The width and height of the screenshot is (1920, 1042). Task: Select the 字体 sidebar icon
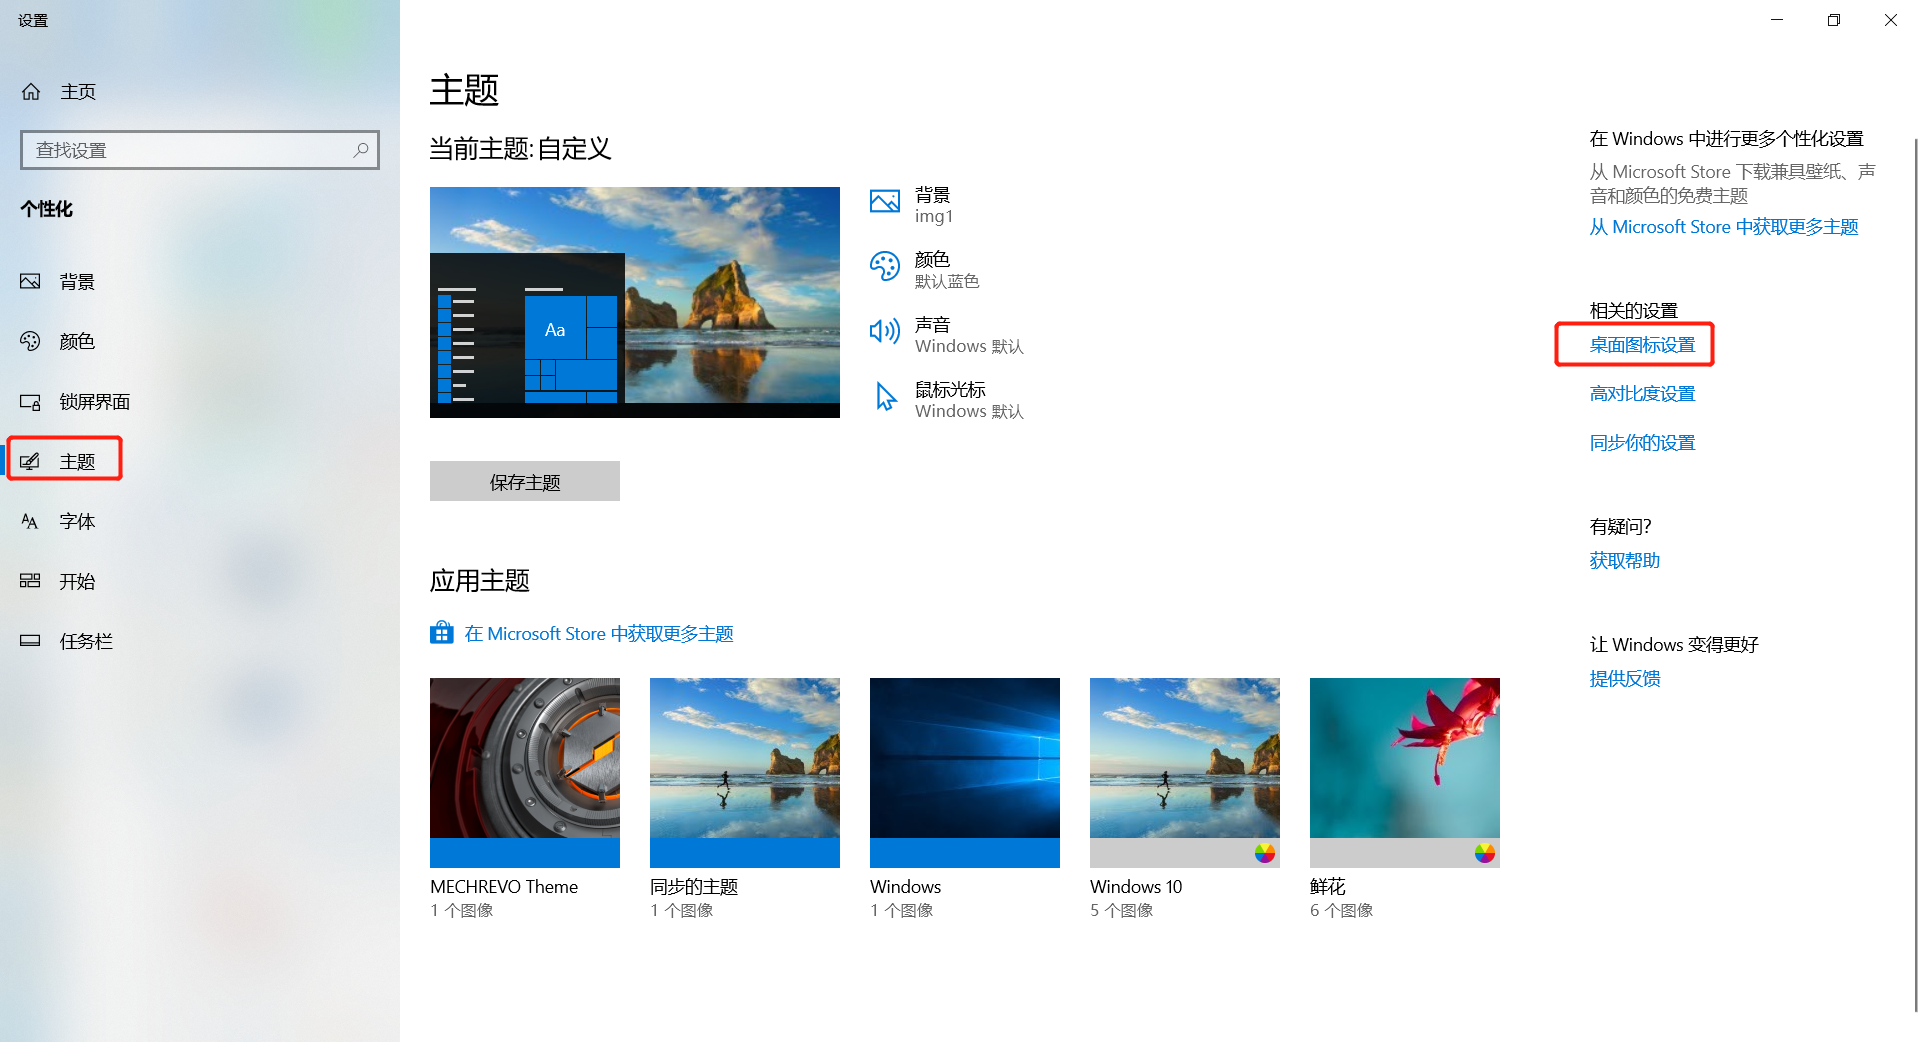pos(30,521)
